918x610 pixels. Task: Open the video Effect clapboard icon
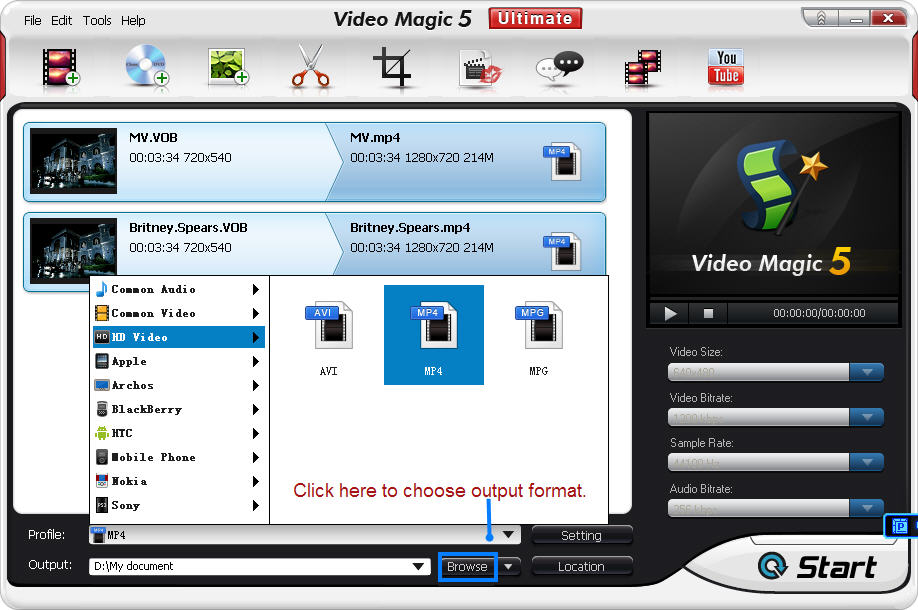click(480, 69)
